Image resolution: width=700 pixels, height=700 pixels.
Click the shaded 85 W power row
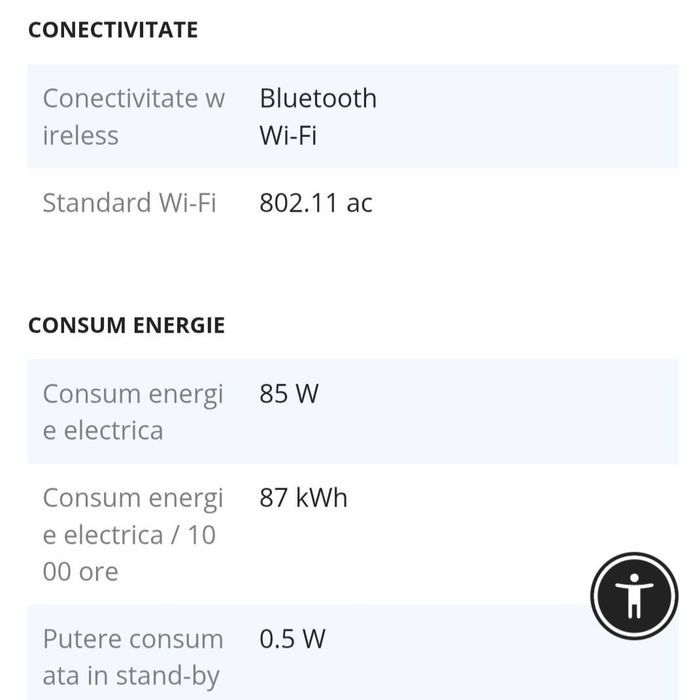(x=353, y=411)
